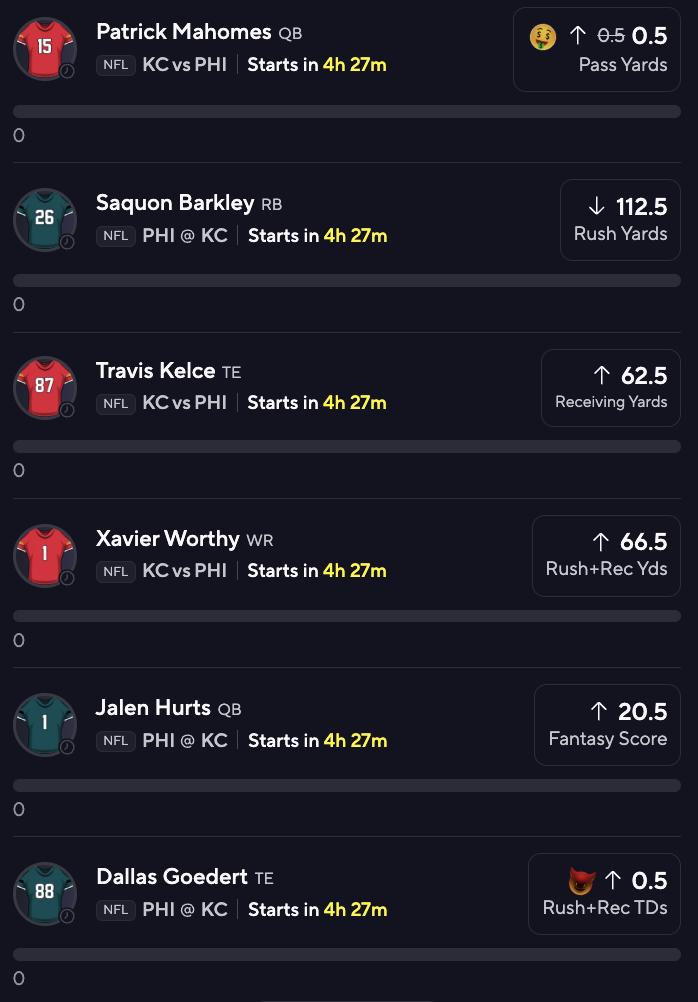The image size is (698, 1002).
Task: Click the PHI @ KC matchup under Goedert
Action: 185,910
